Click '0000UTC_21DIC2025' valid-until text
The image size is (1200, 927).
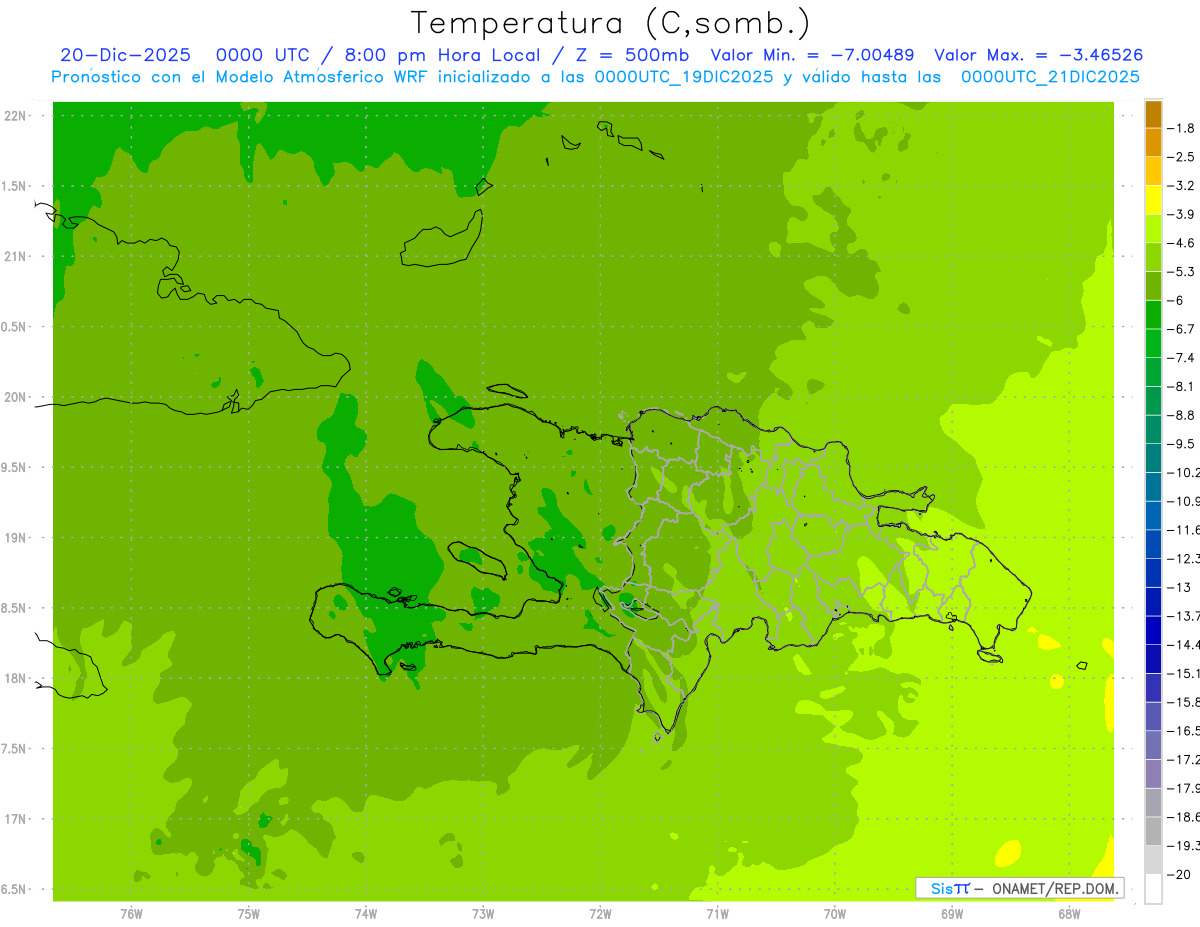pyautogui.click(x=1050, y=76)
